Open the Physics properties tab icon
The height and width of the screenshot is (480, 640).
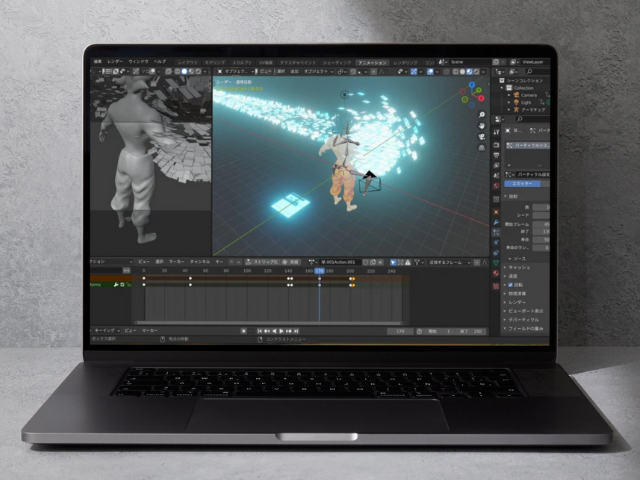pyautogui.click(x=496, y=242)
